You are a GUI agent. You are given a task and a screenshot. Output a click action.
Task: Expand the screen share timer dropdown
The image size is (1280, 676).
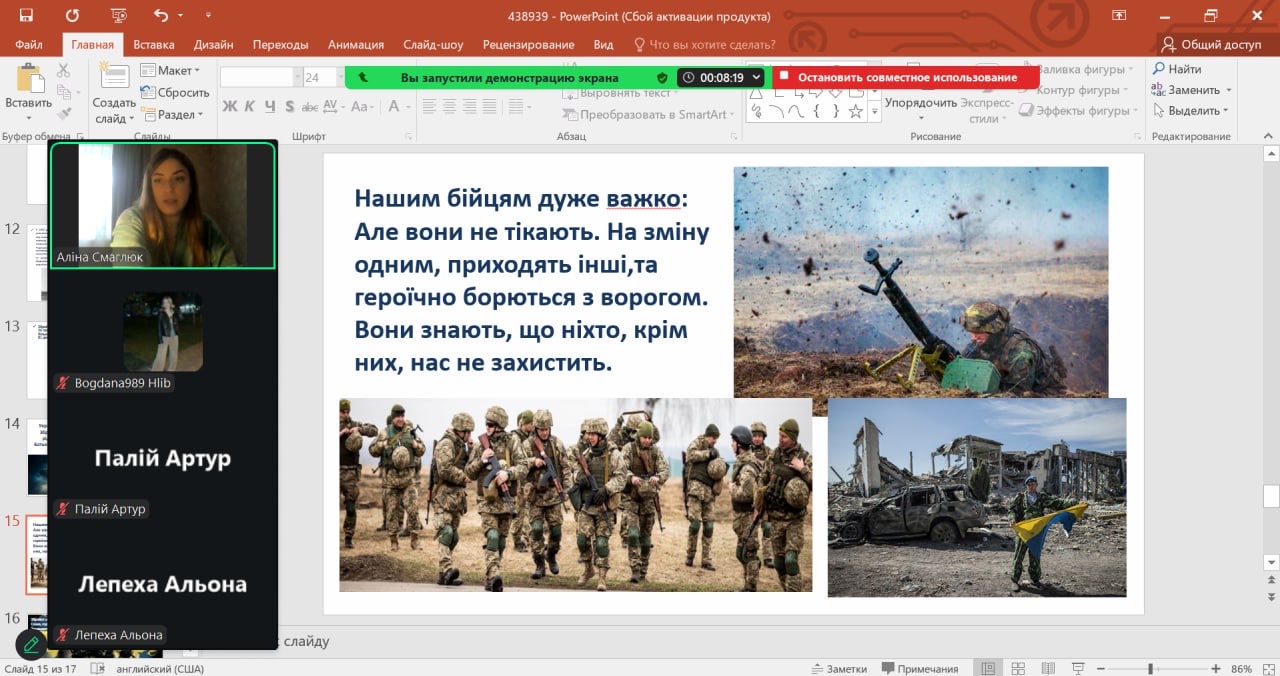pos(756,78)
